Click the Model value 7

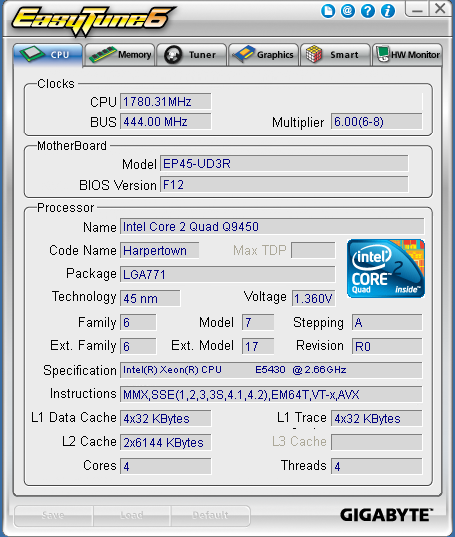tap(258, 322)
